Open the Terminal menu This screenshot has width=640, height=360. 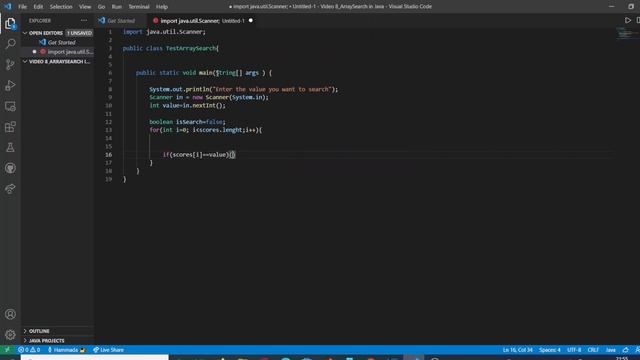139,7
